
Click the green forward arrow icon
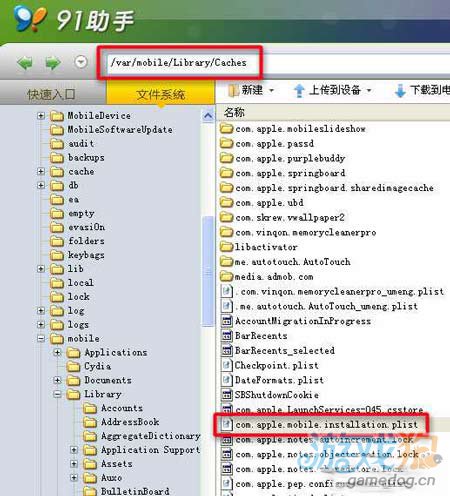(53, 62)
